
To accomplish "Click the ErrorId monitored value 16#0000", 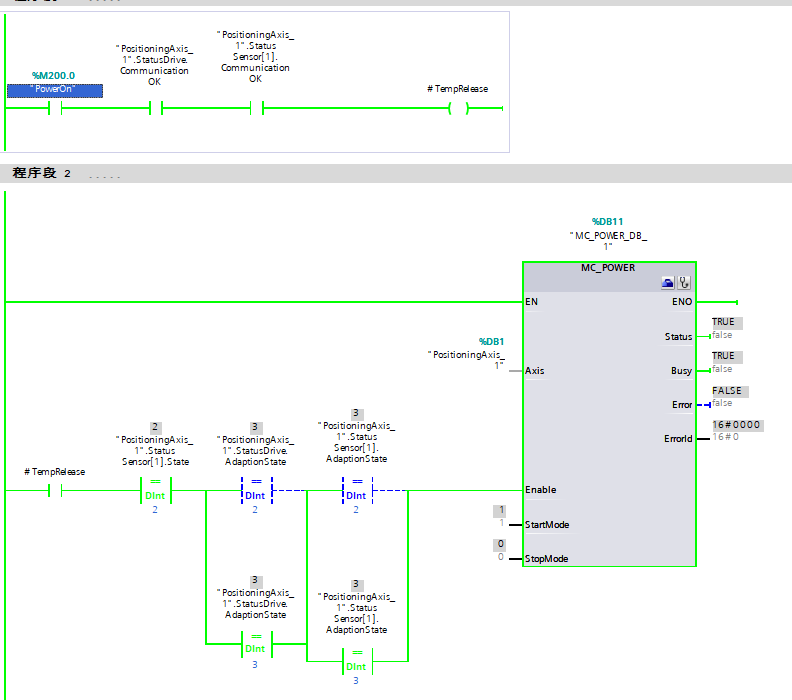I will pos(736,425).
